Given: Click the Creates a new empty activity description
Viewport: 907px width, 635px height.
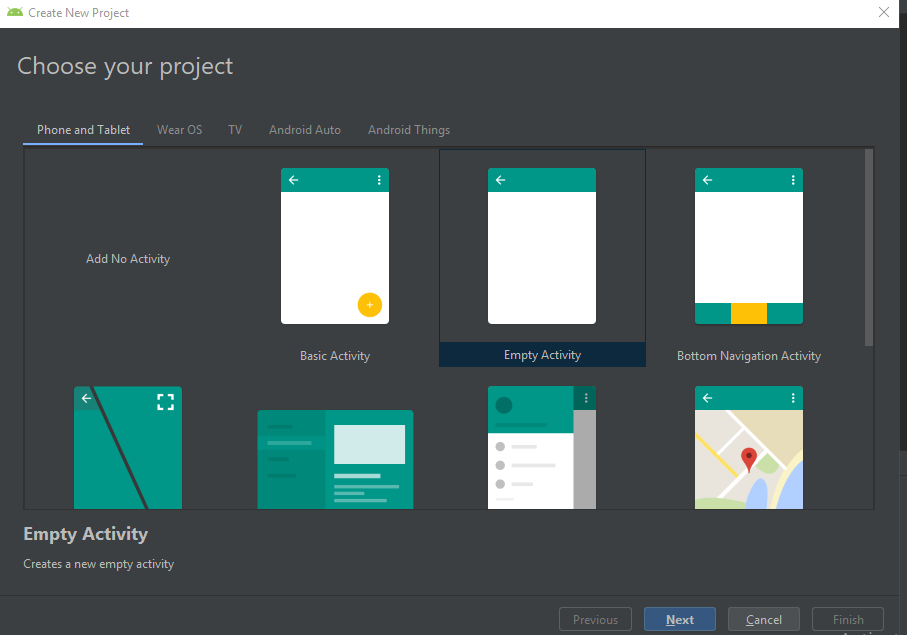Looking at the screenshot, I should pyautogui.click(x=98, y=564).
